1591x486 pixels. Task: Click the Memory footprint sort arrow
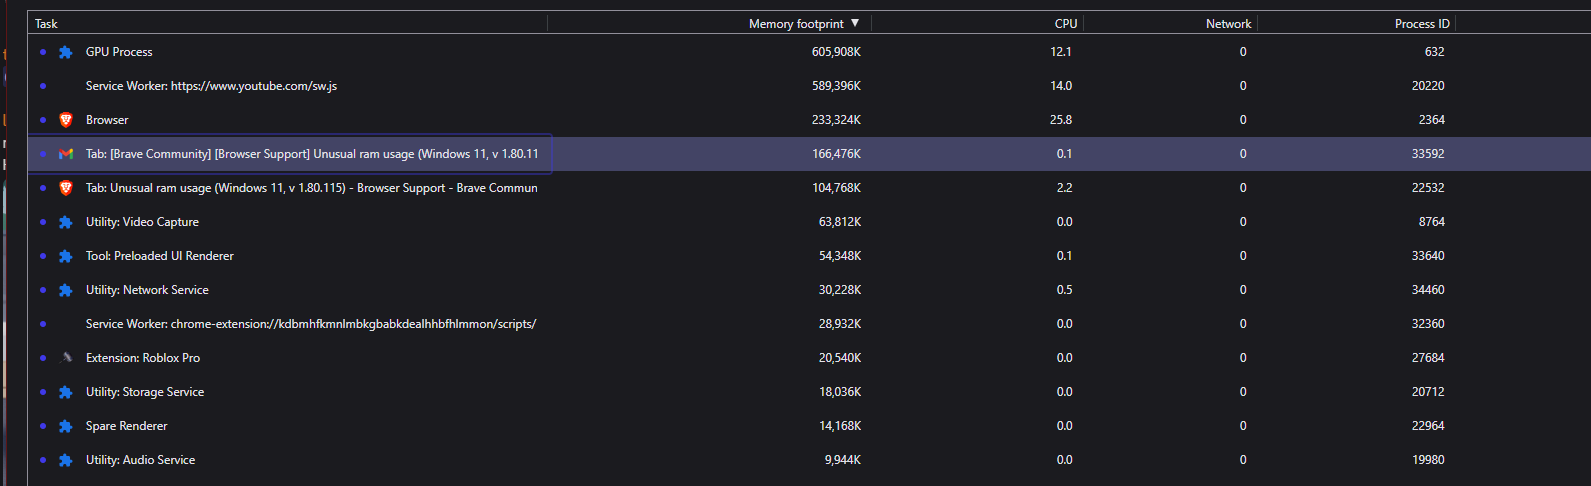coord(855,23)
